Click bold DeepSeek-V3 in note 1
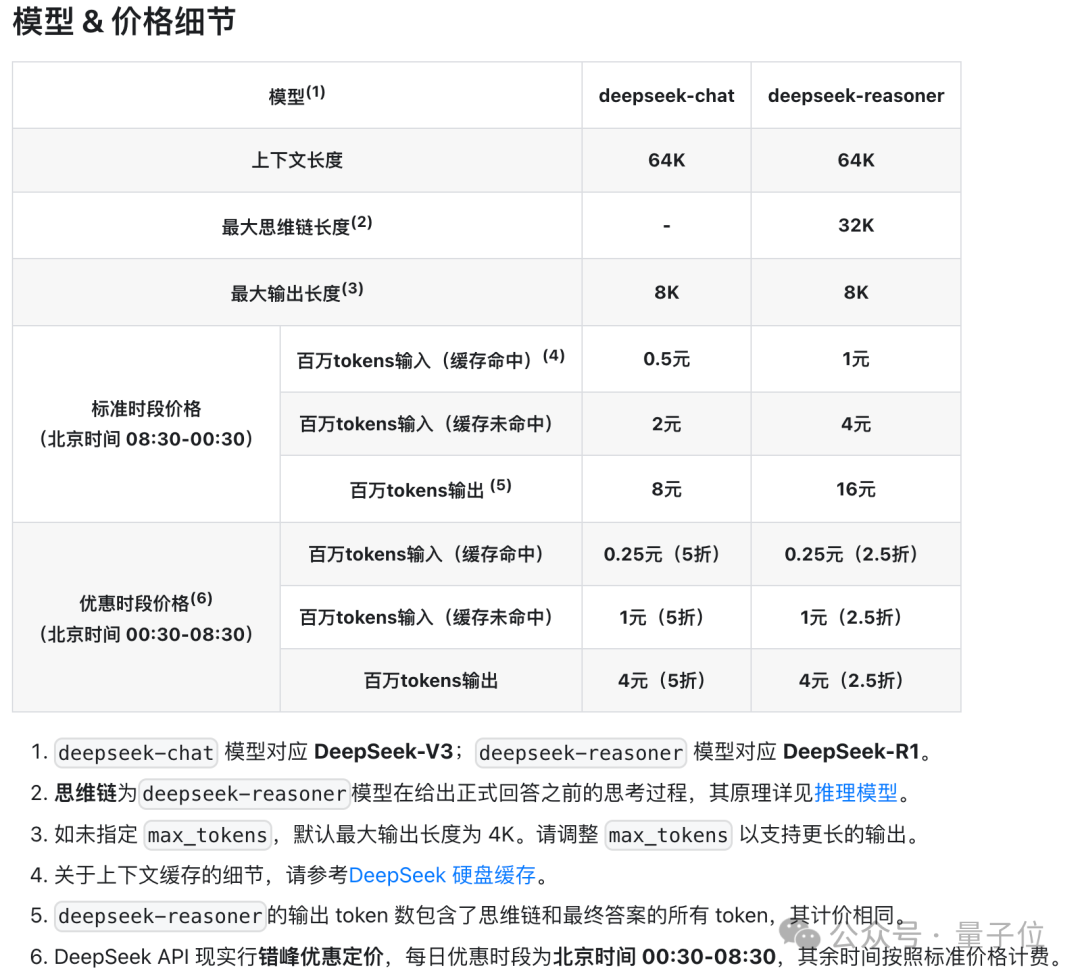 click(x=384, y=752)
